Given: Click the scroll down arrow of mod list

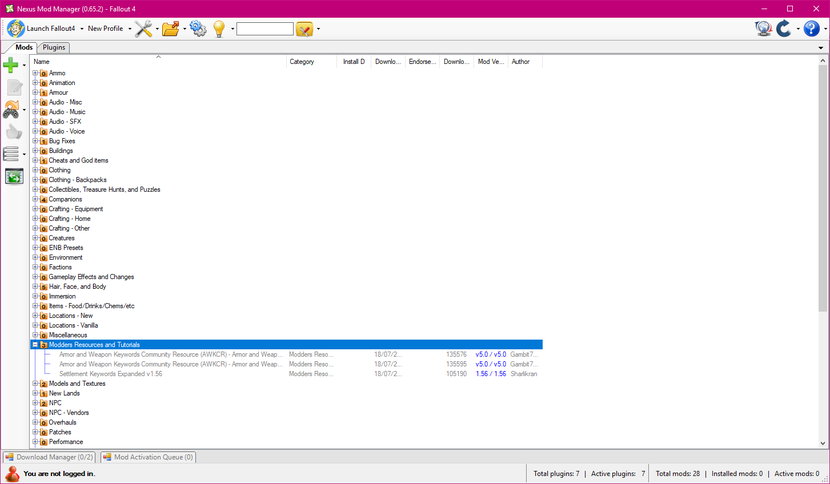Looking at the screenshot, I should point(823,443).
